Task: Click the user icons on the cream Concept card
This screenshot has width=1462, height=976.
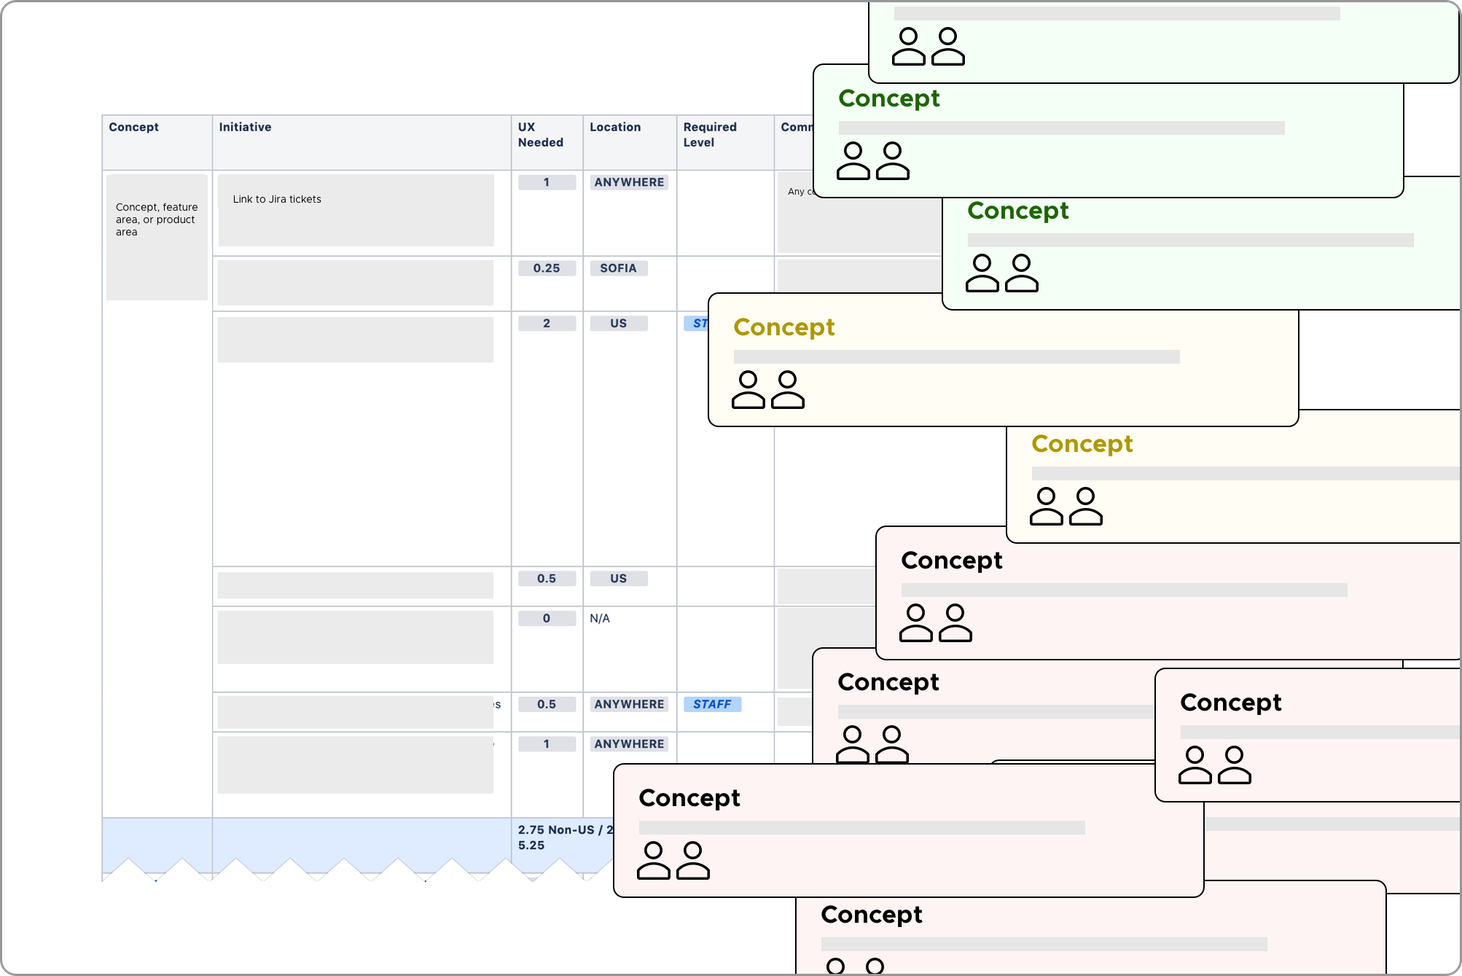Action: pos(770,390)
